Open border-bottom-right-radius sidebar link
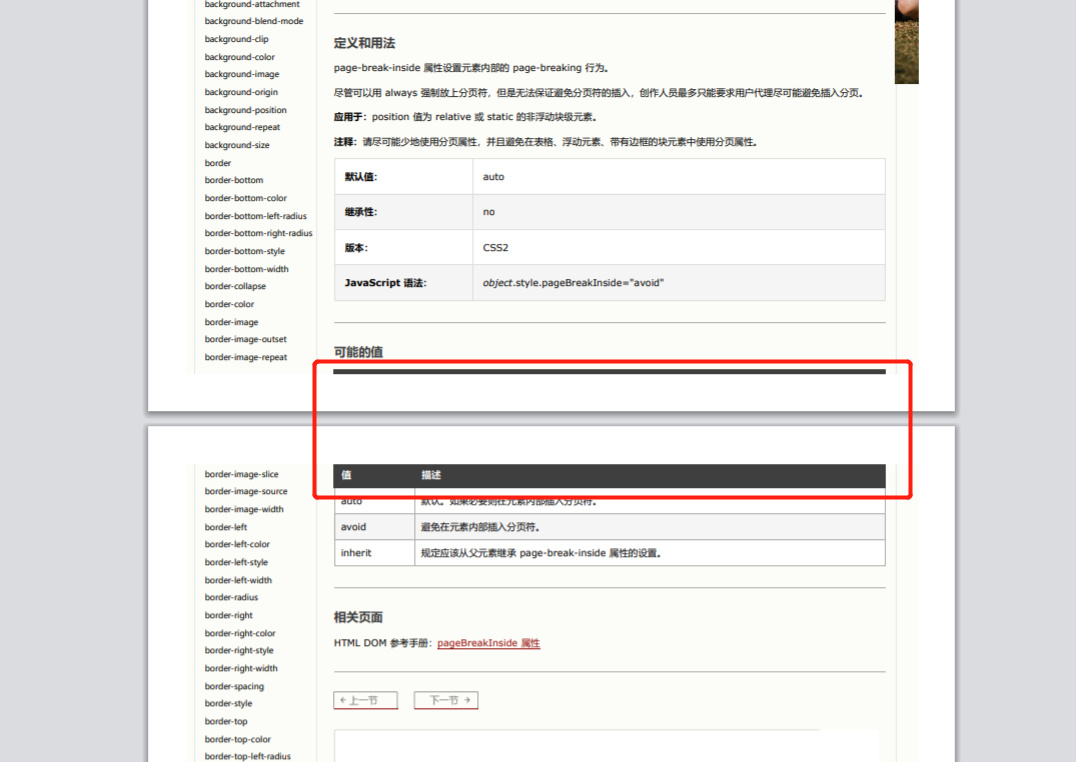 click(x=259, y=233)
